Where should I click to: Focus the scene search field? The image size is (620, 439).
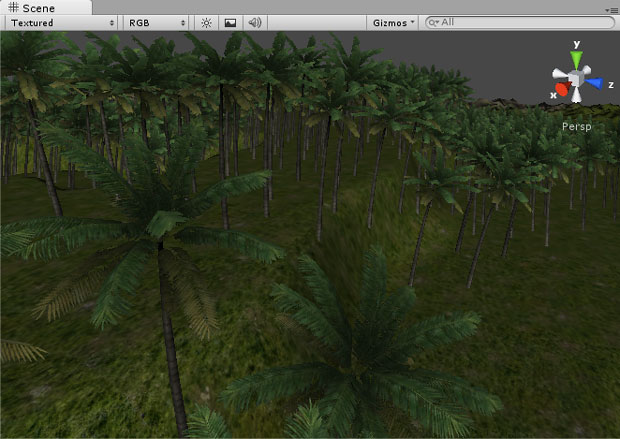[x=520, y=22]
